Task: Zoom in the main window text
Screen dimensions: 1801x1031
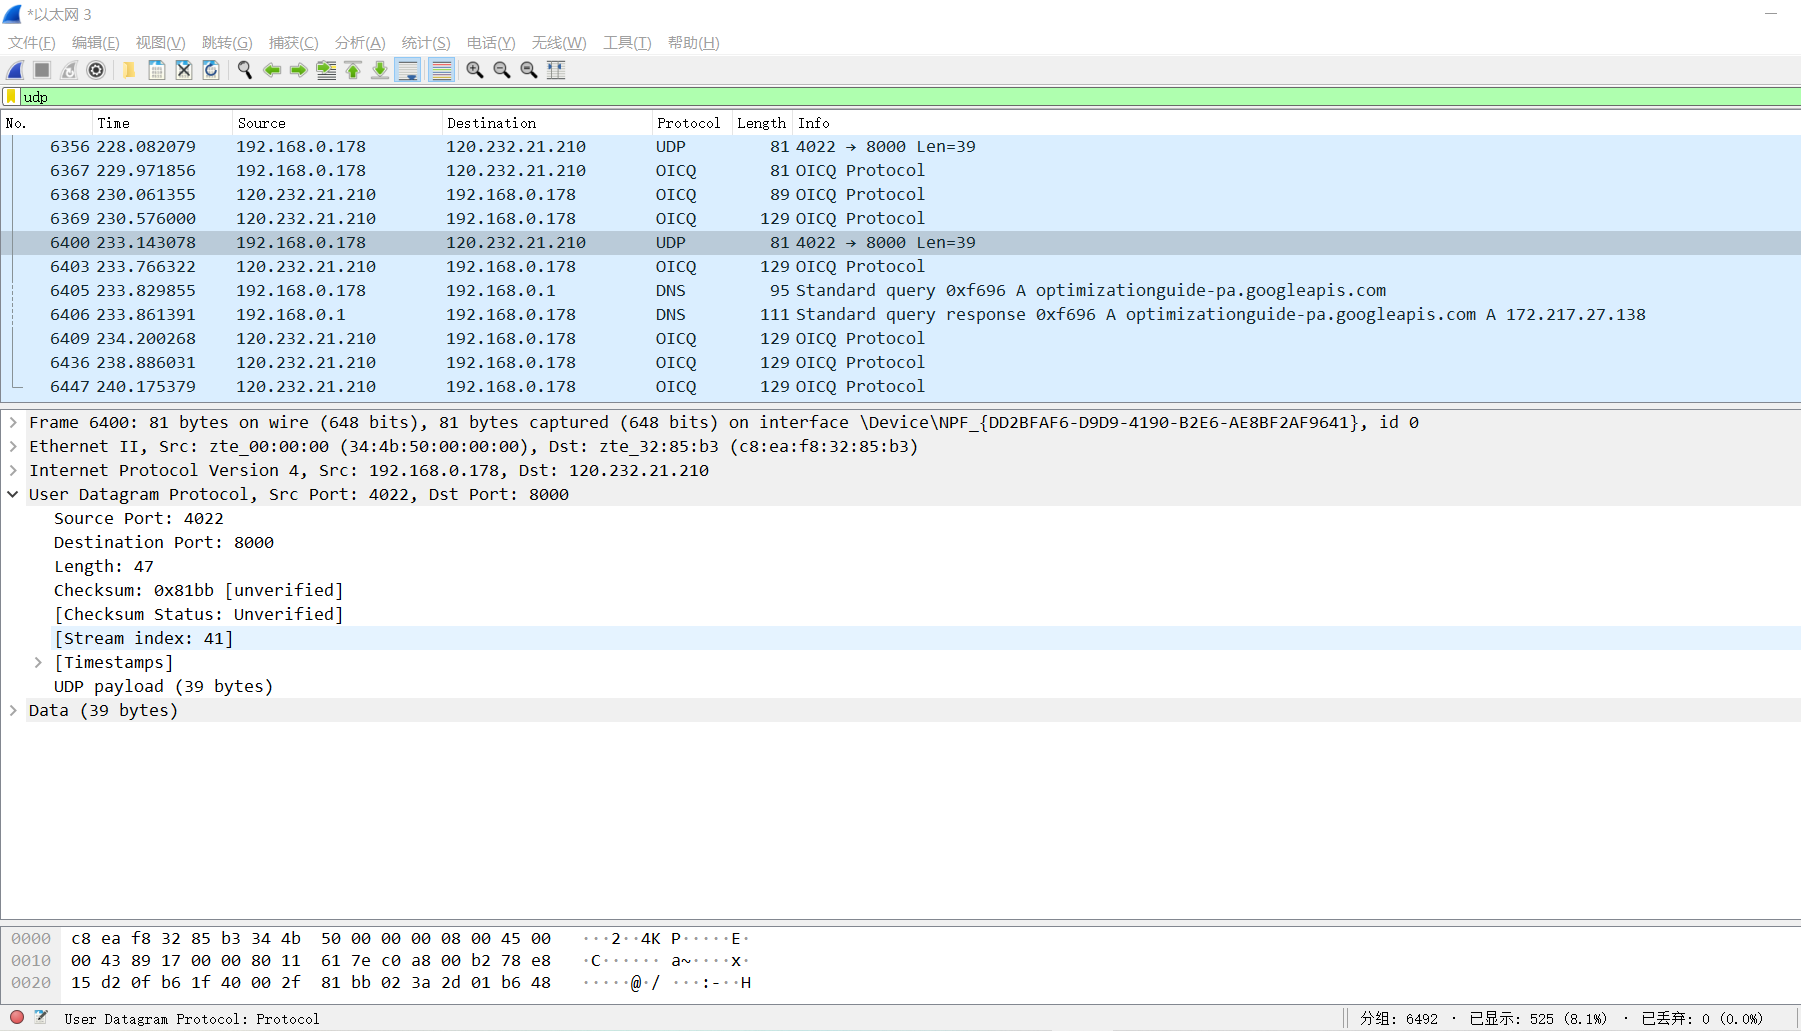Action: click(x=475, y=70)
